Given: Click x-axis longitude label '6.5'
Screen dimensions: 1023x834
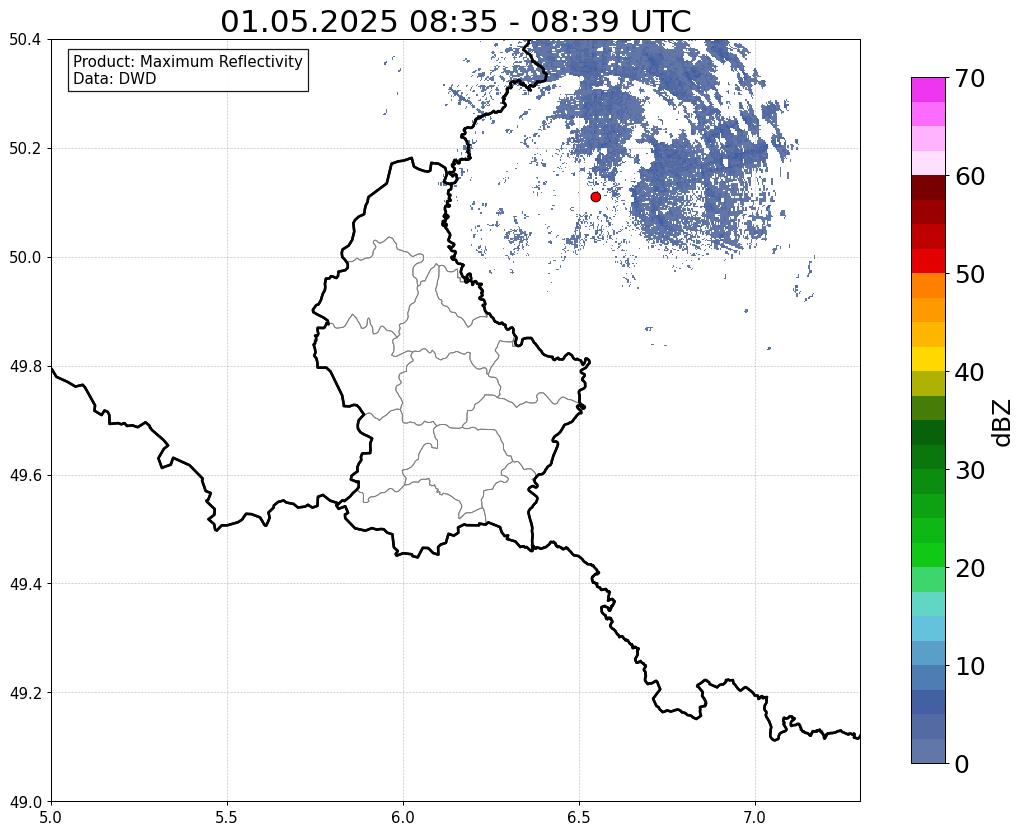Looking at the screenshot, I should pos(579,817).
